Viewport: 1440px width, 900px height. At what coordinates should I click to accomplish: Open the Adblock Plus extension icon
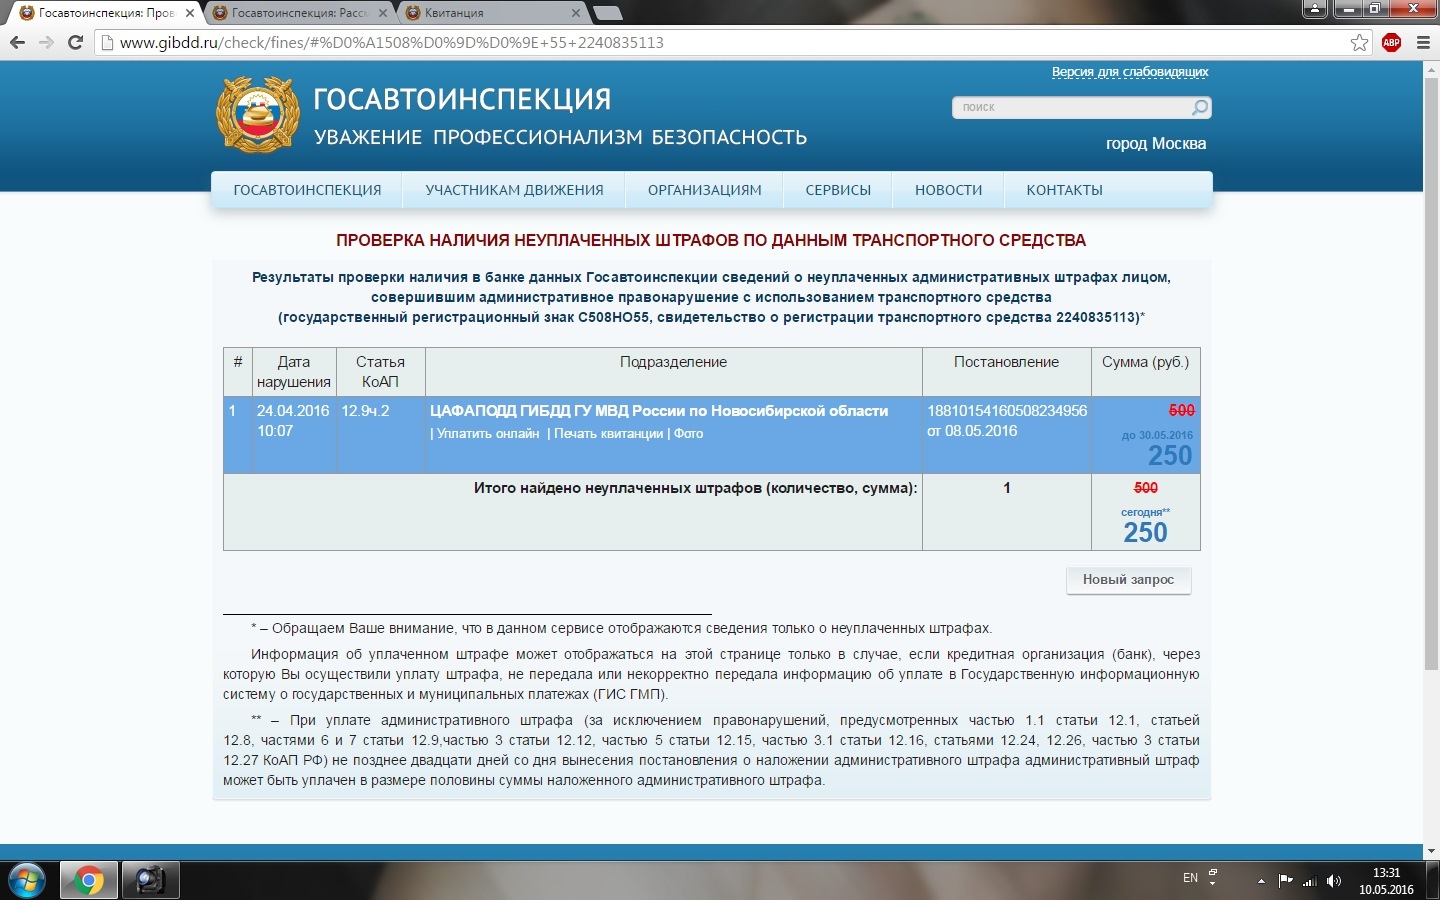tap(1391, 42)
